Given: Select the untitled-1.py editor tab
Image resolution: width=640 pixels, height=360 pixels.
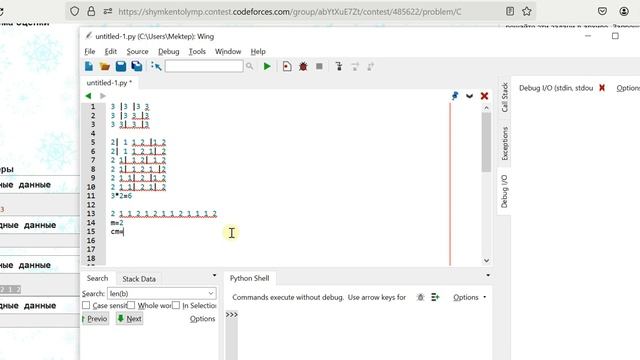Looking at the screenshot, I should [109, 82].
